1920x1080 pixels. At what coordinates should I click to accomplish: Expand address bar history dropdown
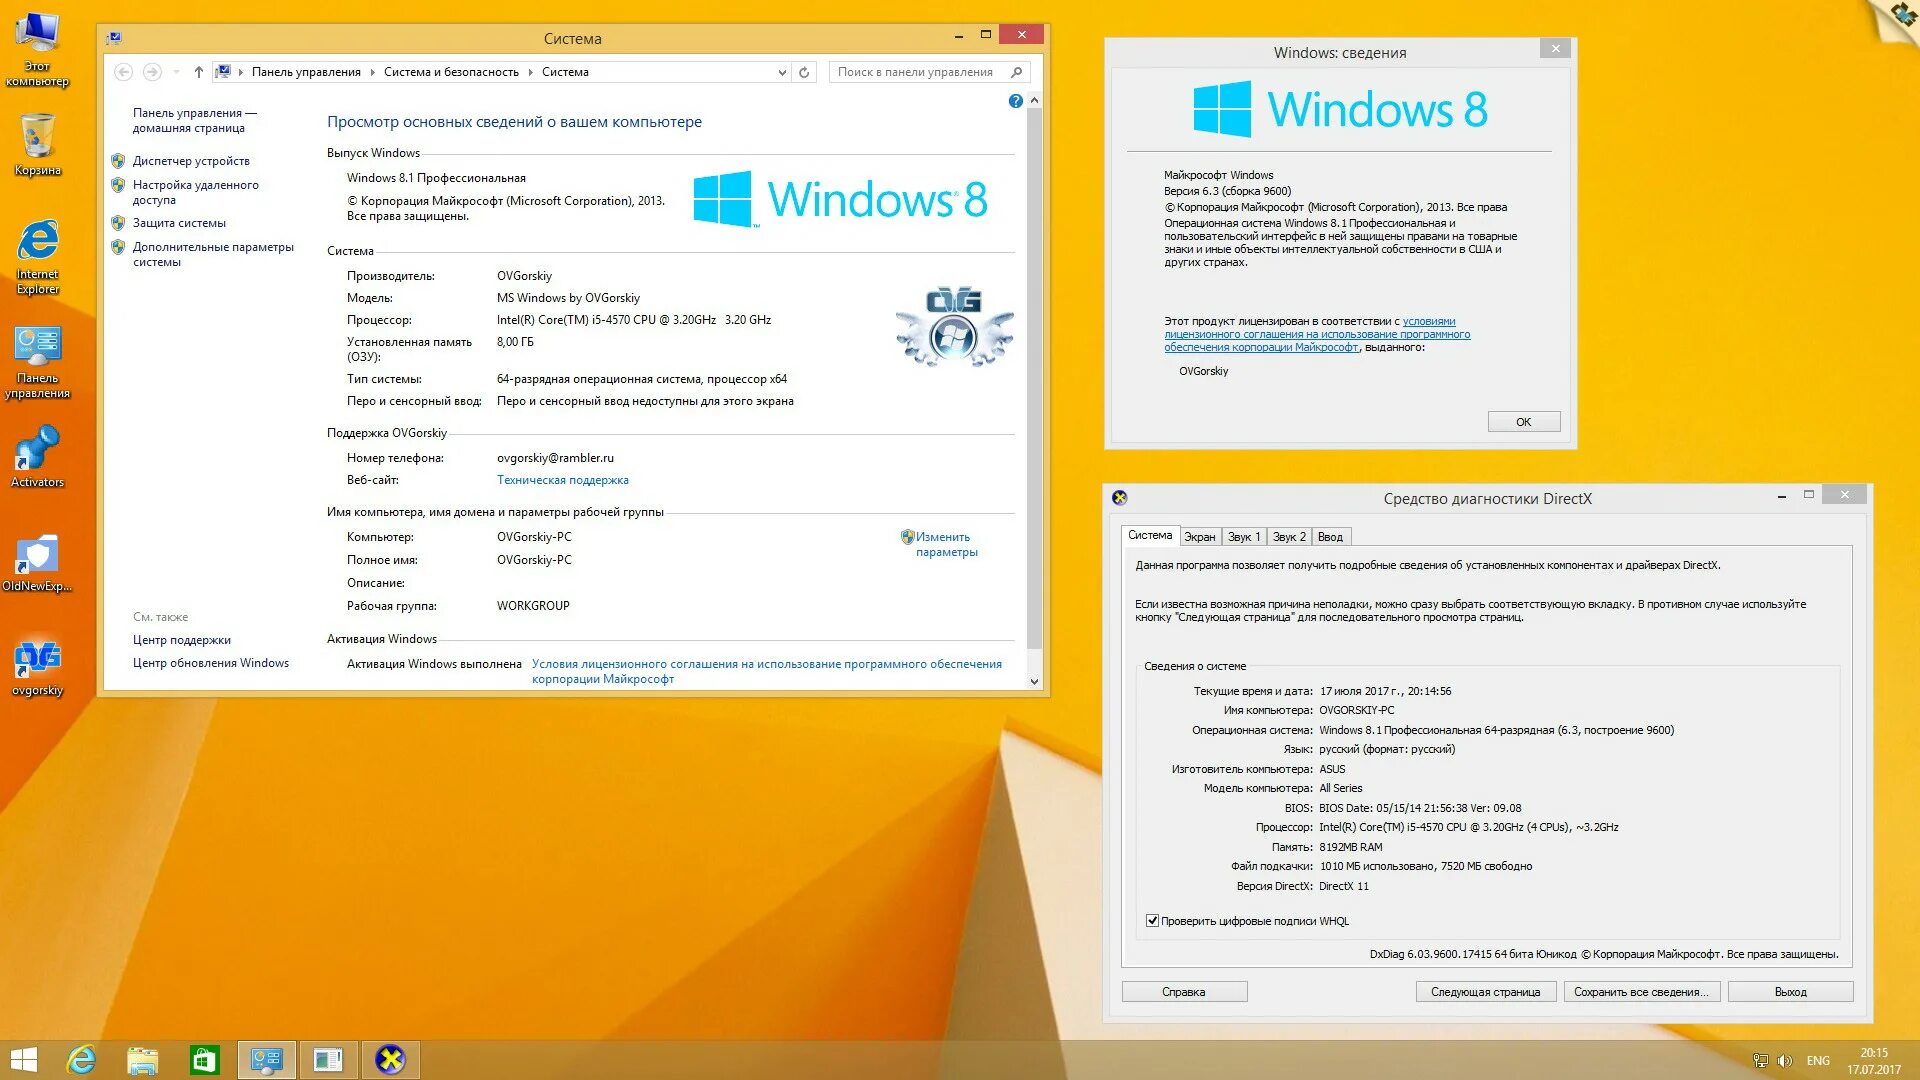[782, 72]
